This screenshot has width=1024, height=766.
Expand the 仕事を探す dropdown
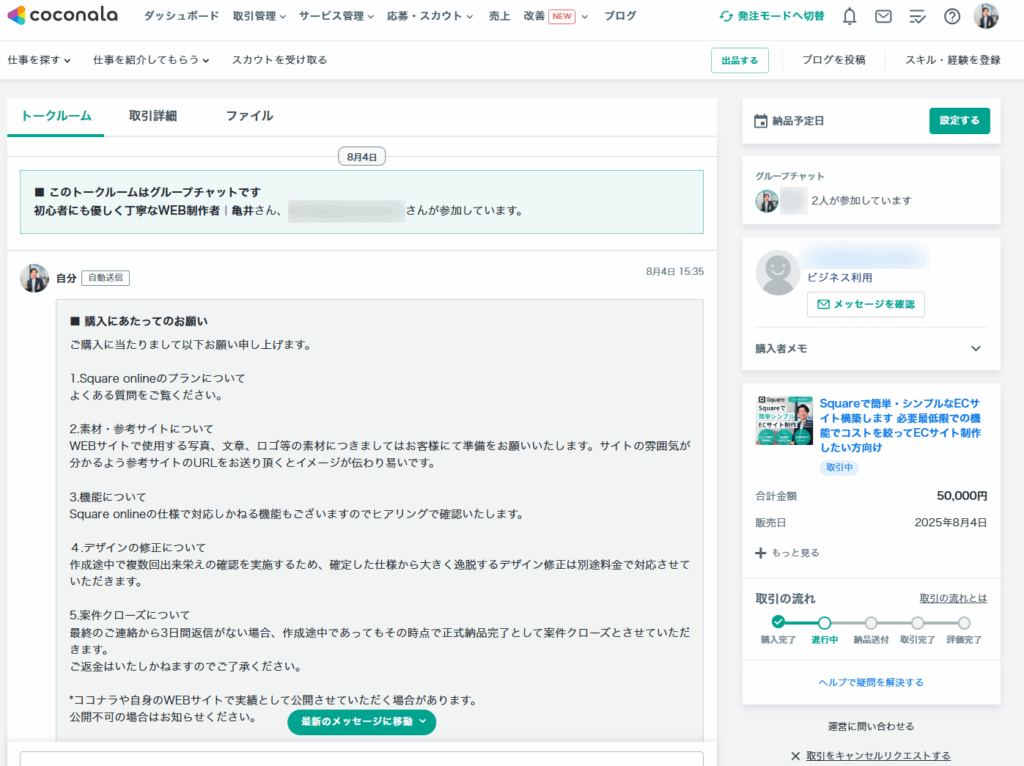(x=39, y=60)
